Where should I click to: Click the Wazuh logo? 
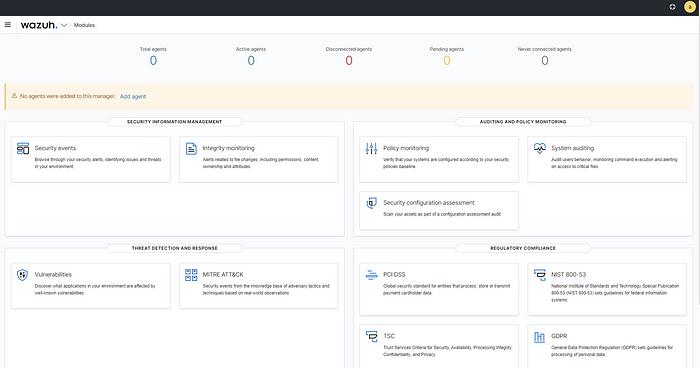pos(39,25)
